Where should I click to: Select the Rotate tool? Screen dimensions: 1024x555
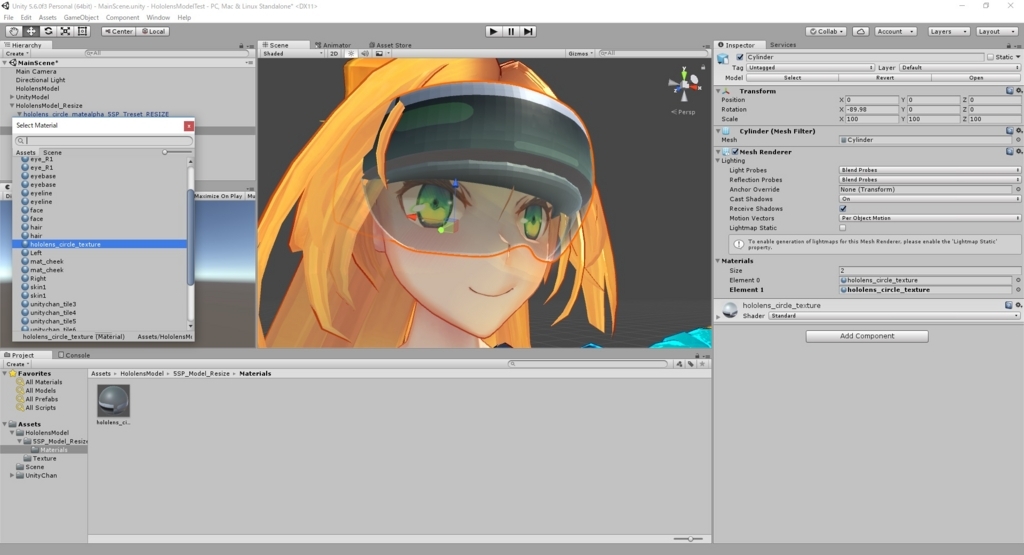click(48, 31)
